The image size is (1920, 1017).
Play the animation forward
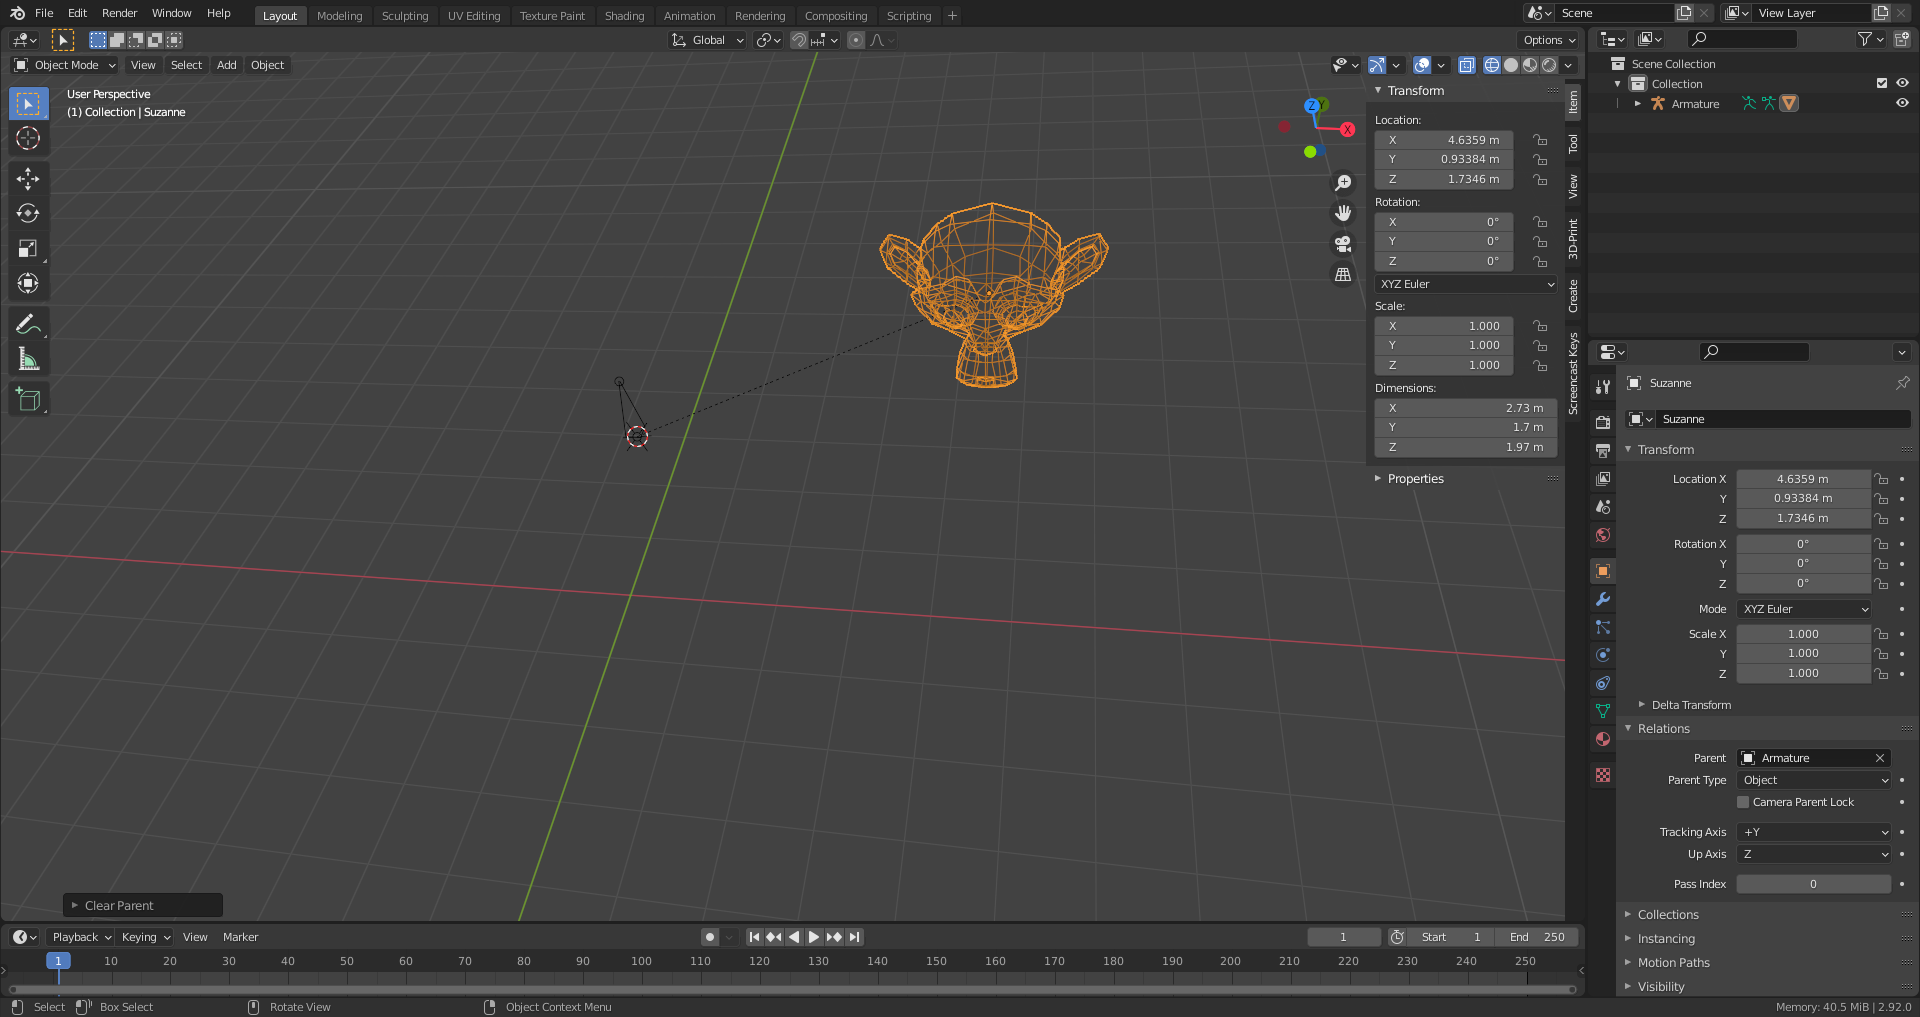coord(814,937)
